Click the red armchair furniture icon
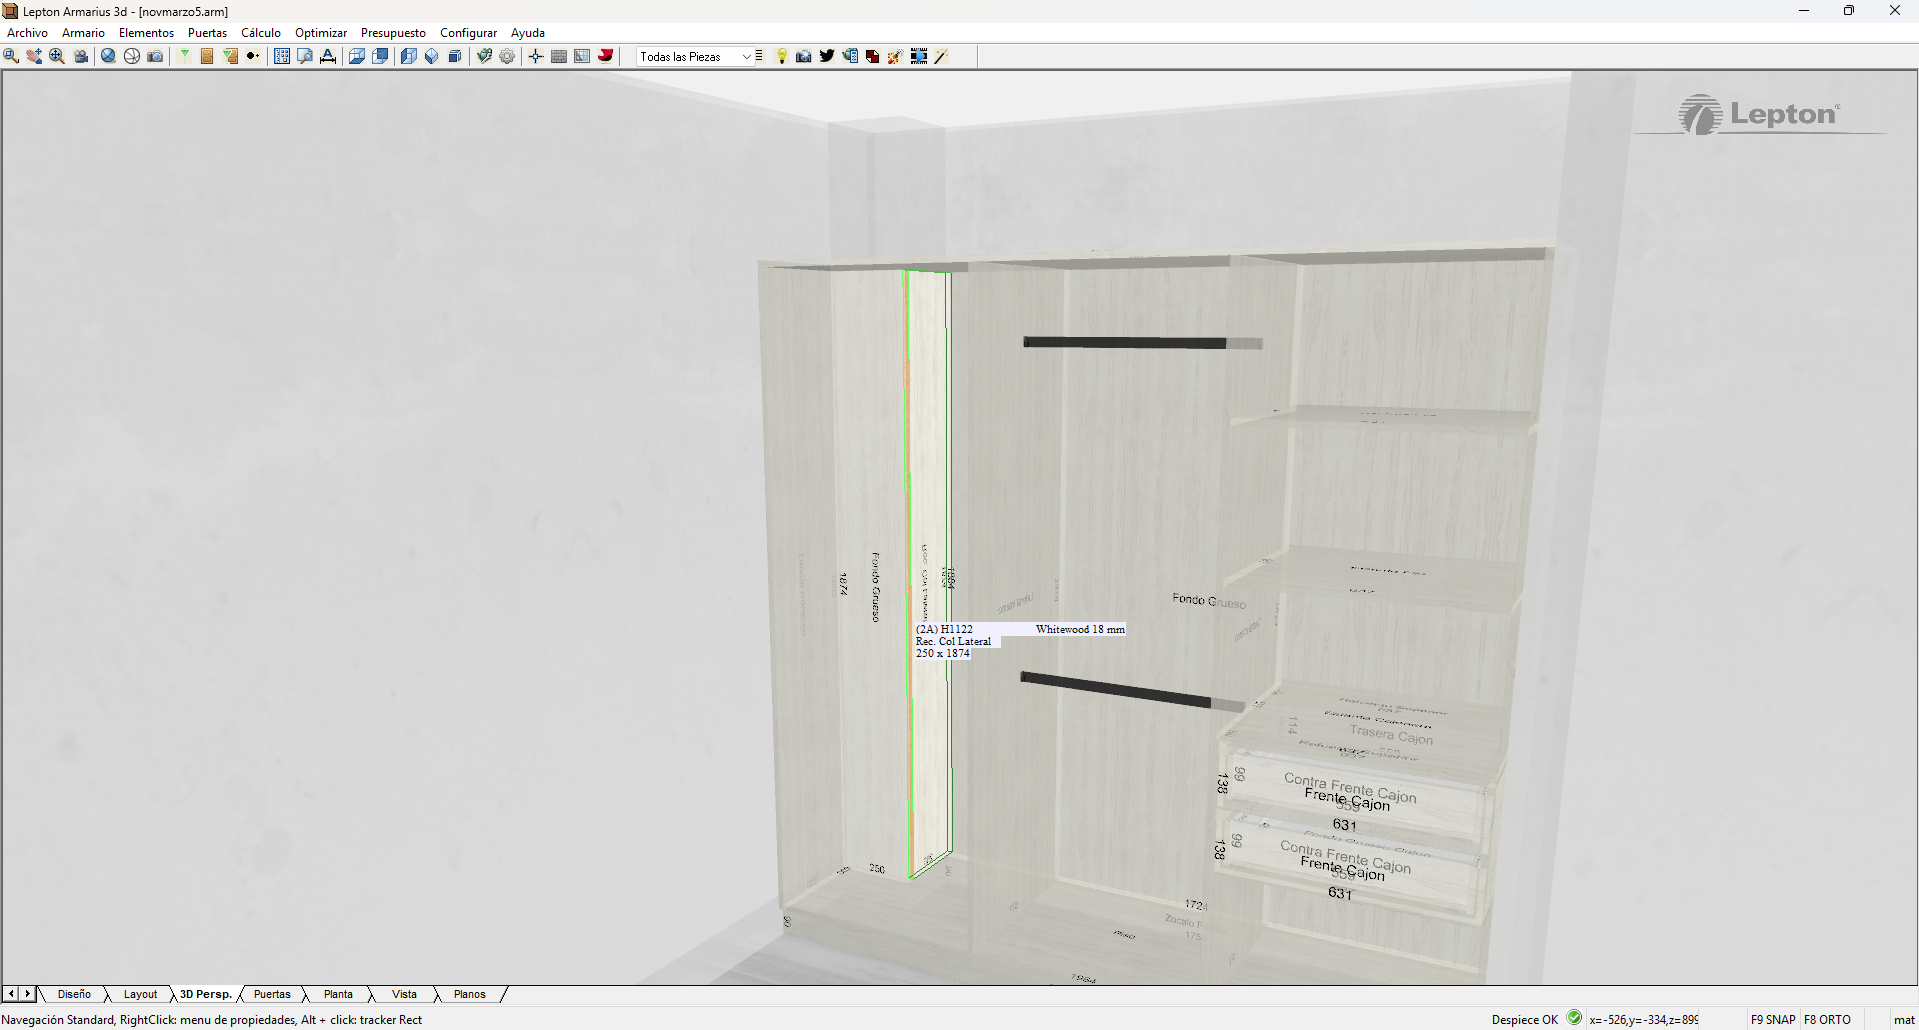1919x1030 pixels. click(605, 57)
